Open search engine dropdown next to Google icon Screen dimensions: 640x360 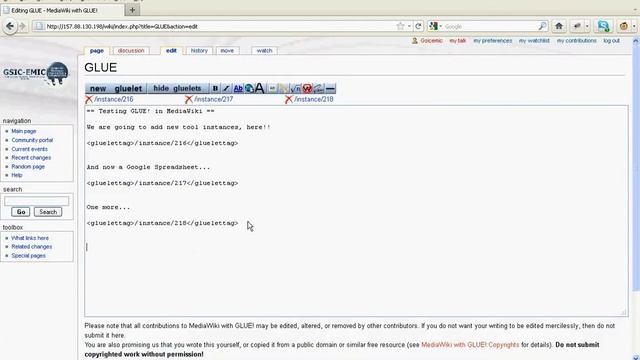440,27
